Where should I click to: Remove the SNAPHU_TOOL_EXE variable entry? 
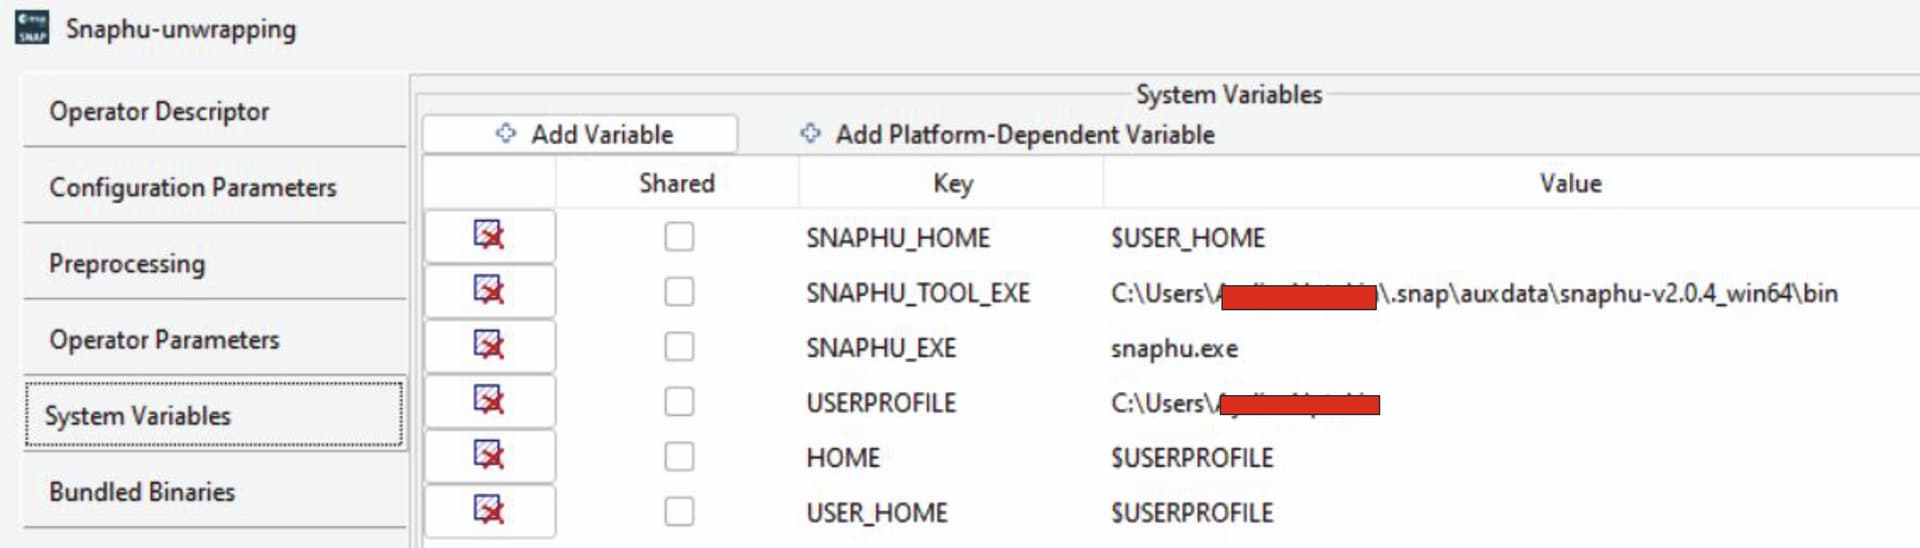(489, 291)
